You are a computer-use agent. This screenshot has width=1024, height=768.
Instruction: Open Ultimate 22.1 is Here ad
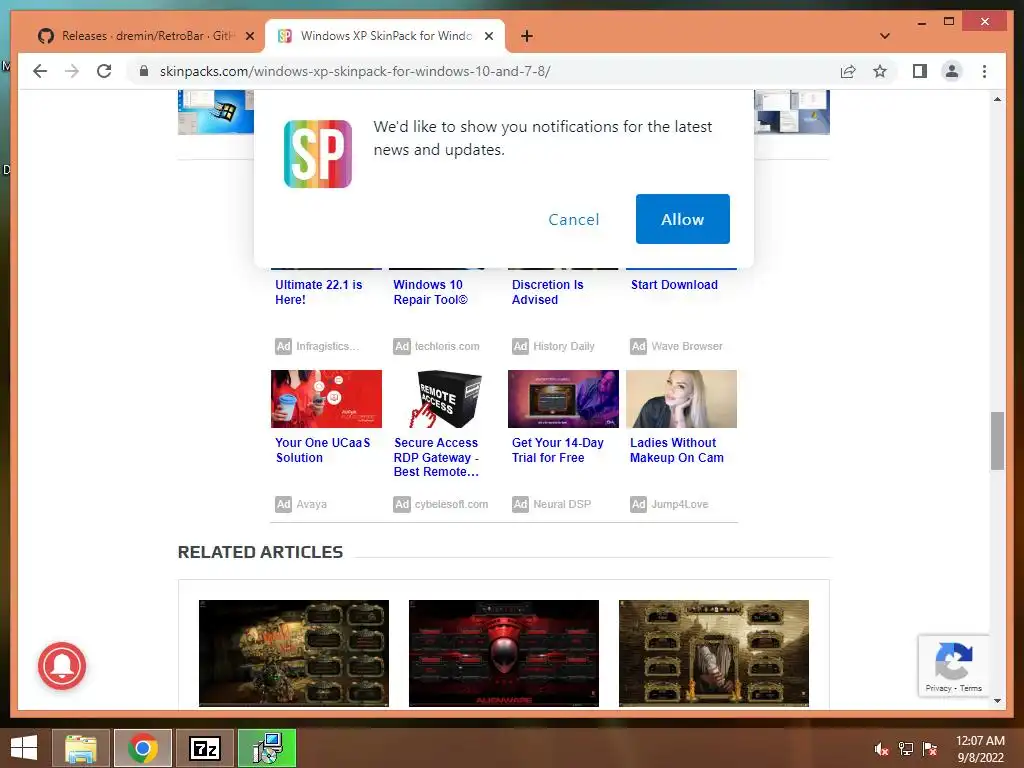tap(318, 292)
